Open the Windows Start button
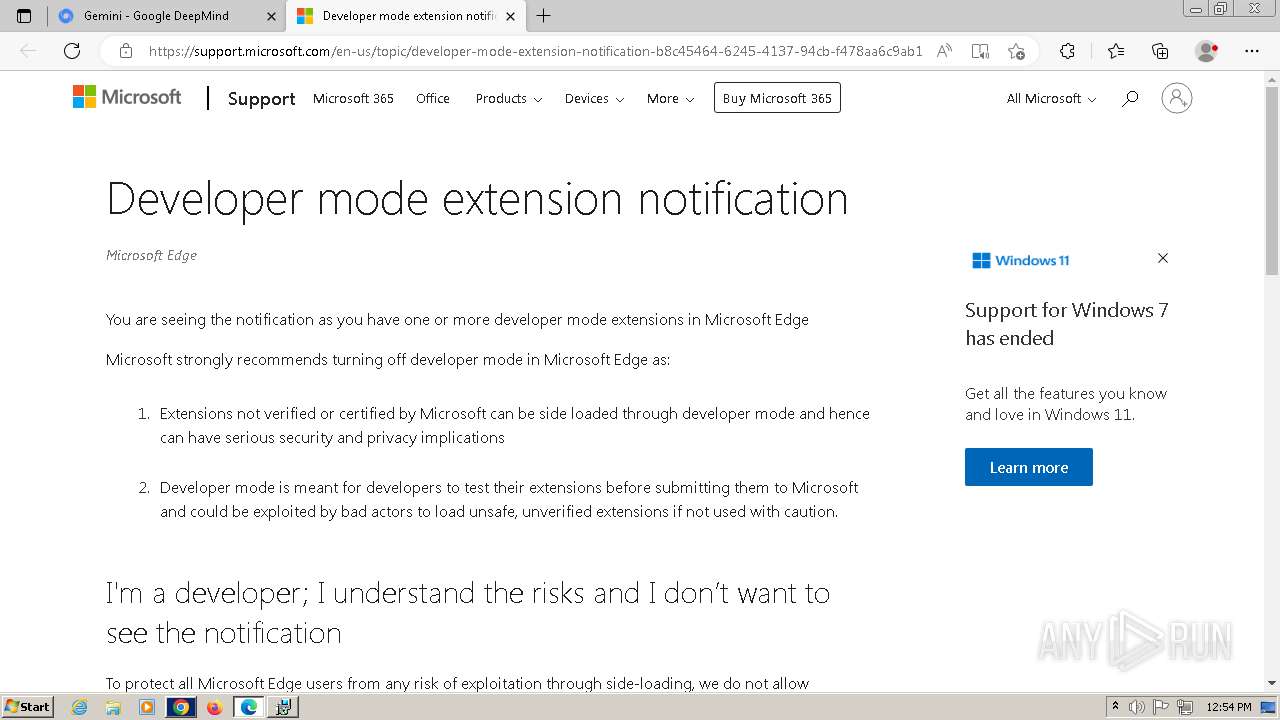This screenshot has width=1280, height=720. [28, 706]
